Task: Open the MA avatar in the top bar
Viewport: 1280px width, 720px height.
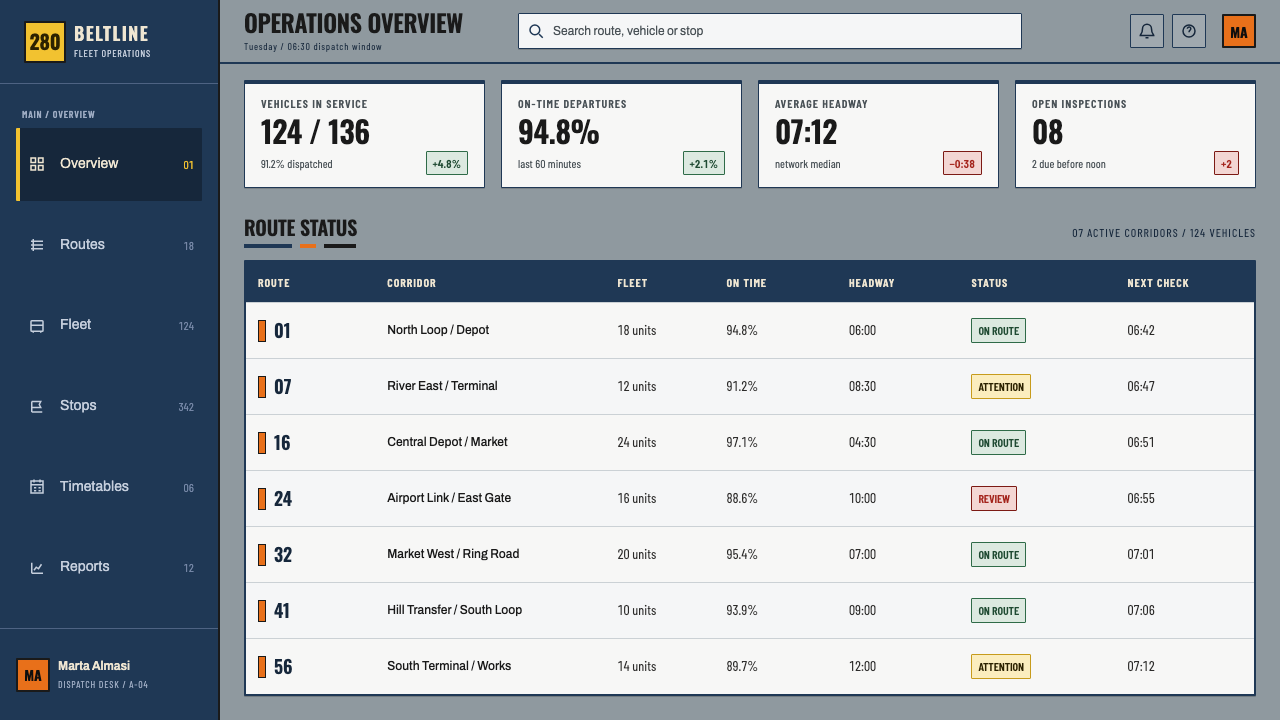Action: coord(1239,31)
